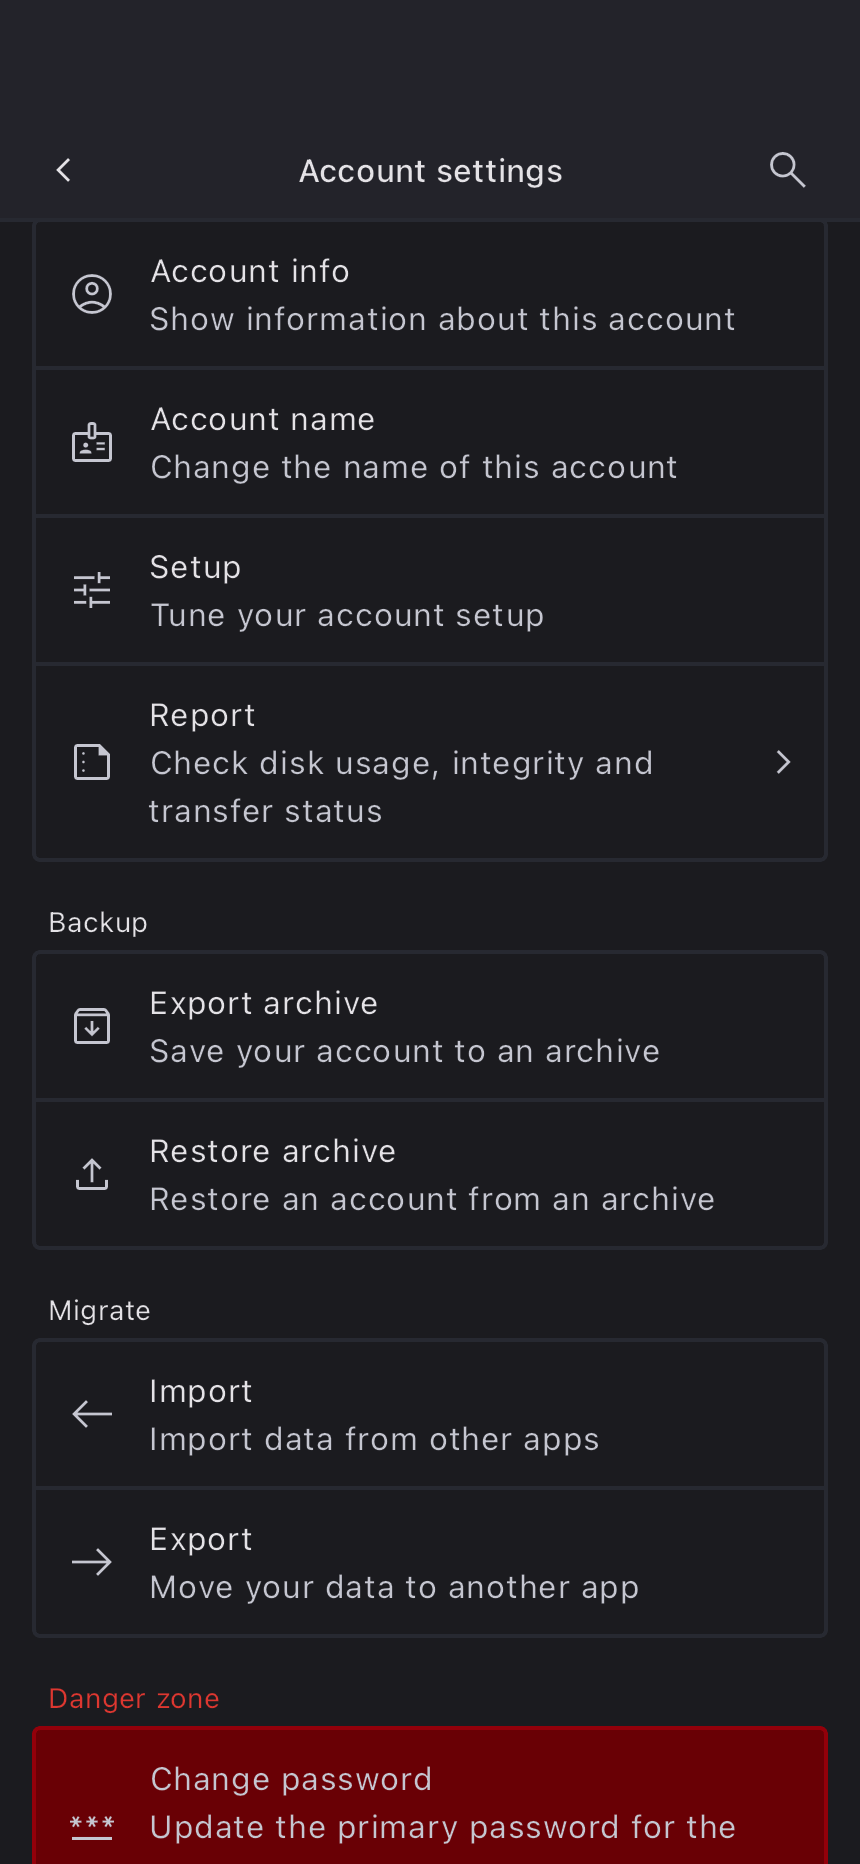This screenshot has width=860, height=1864.
Task: Select Change the name of this account
Action: coord(414,467)
